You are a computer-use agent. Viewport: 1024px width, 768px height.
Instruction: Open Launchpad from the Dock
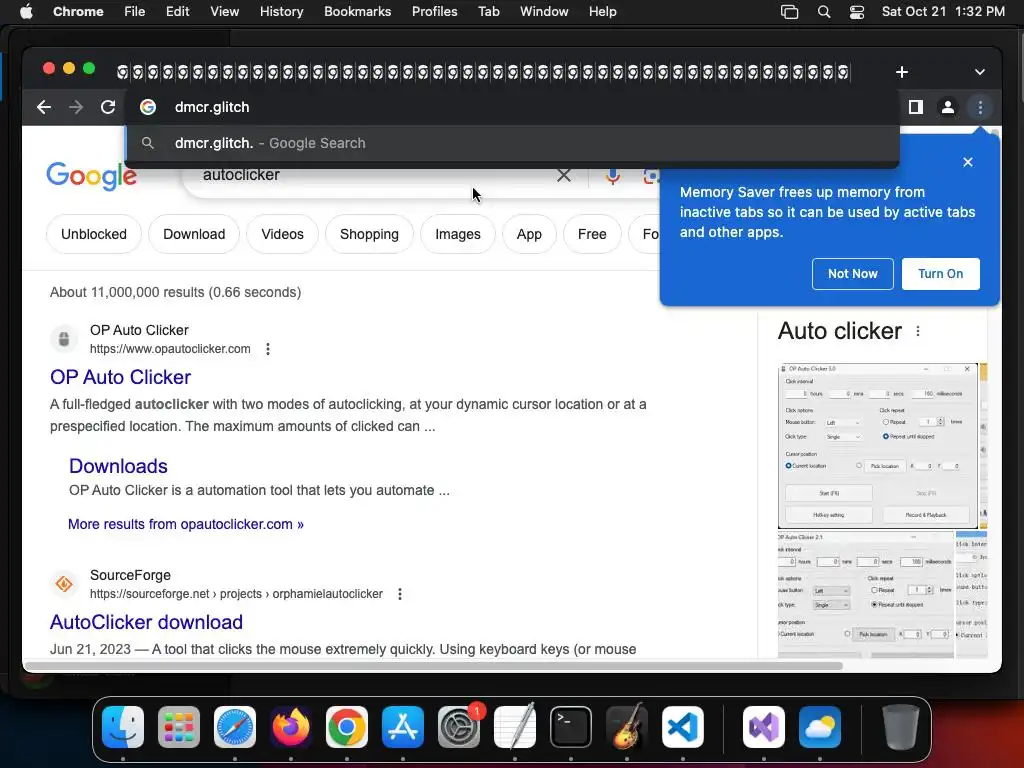click(179, 727)
